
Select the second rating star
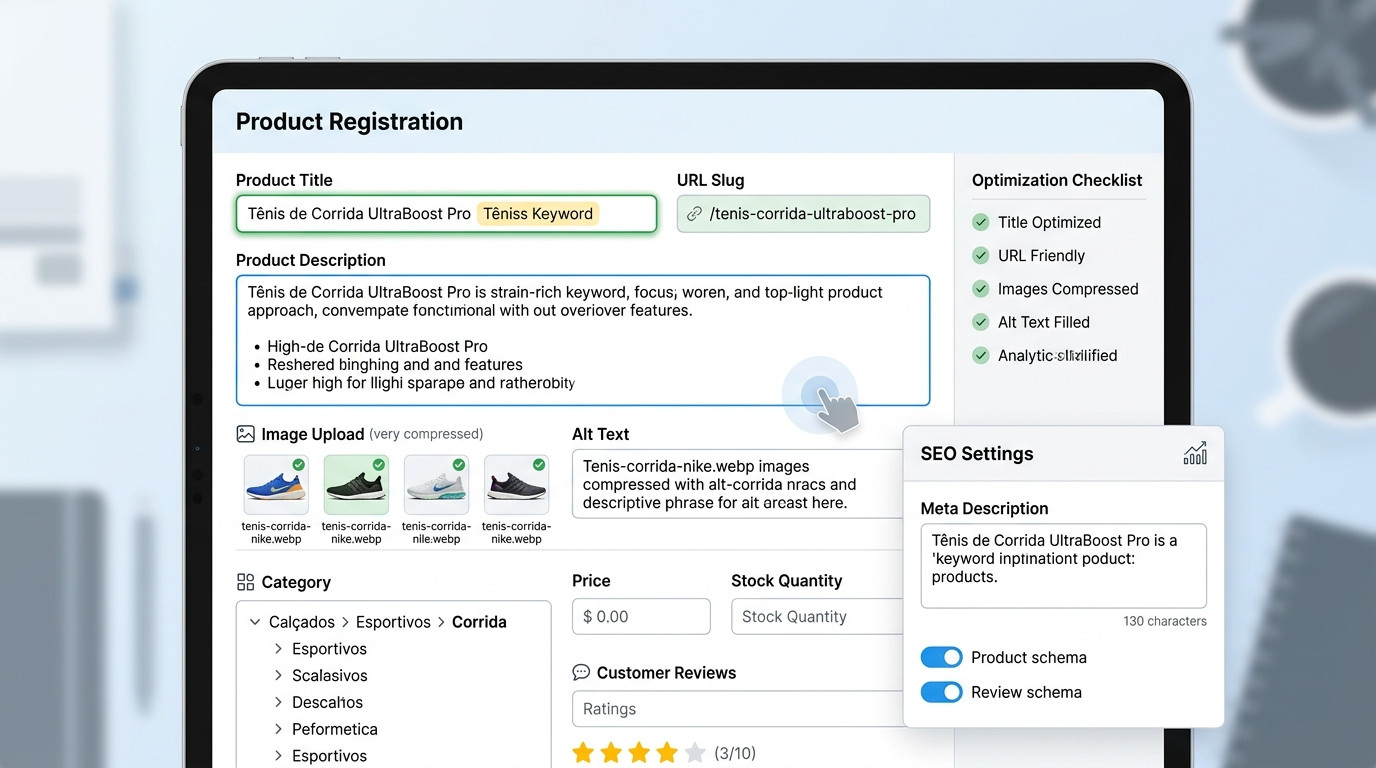[x=612, y=752]
